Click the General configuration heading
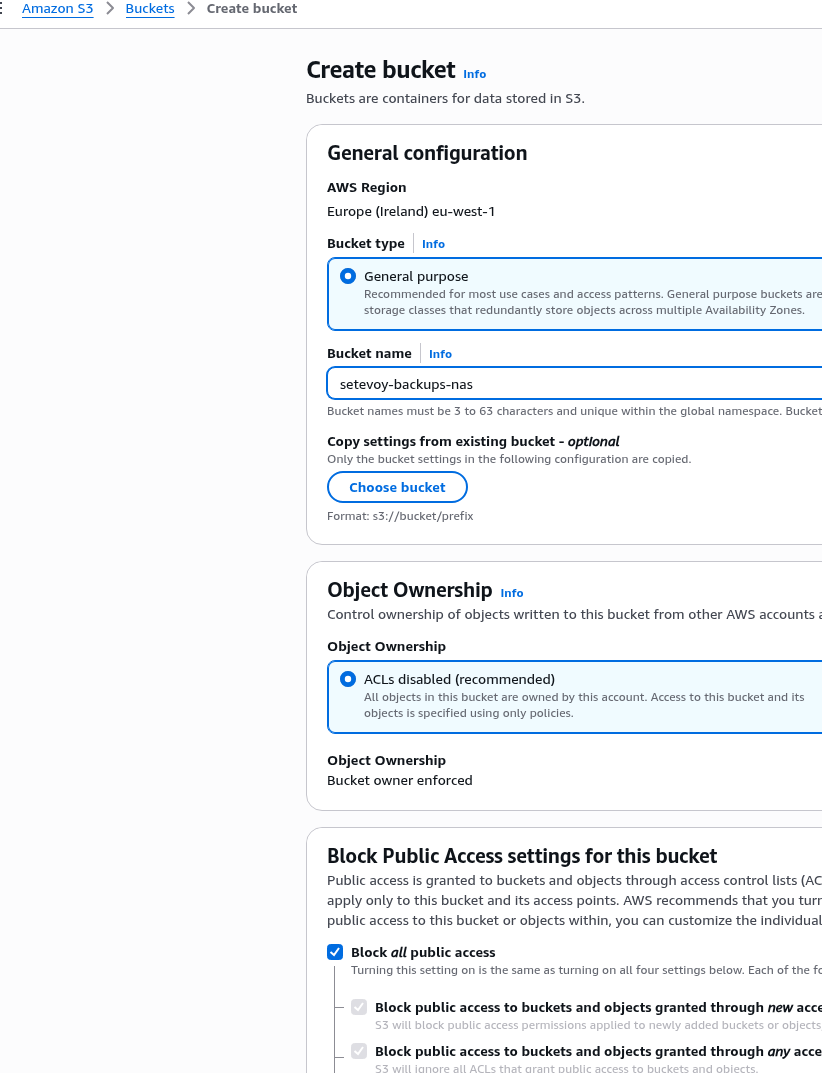 [427, 153]
